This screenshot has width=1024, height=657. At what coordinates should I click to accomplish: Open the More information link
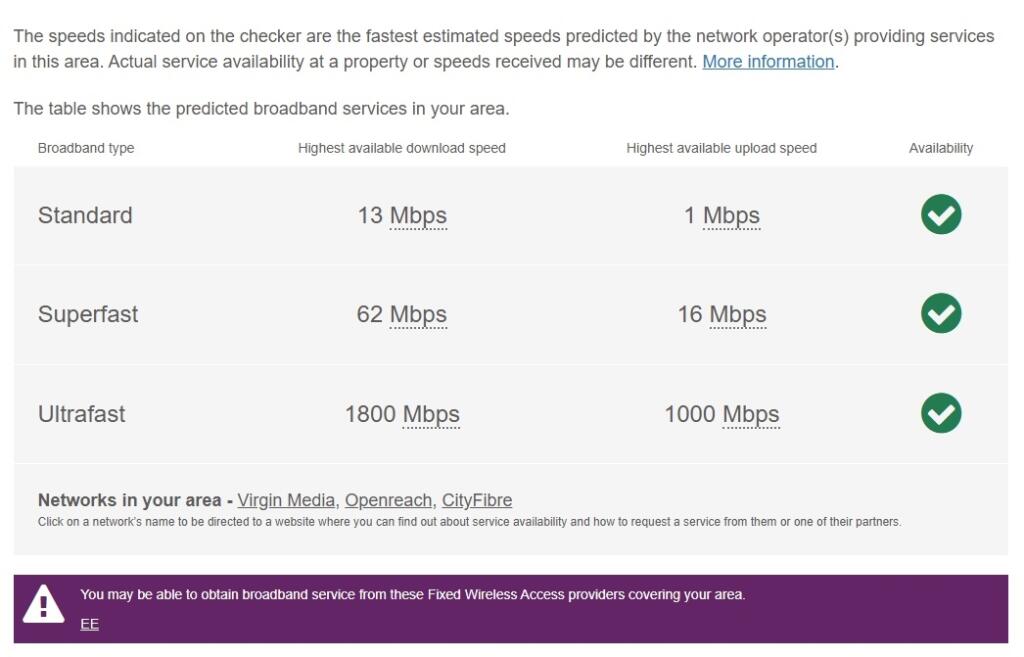click(x=768, y=61)
